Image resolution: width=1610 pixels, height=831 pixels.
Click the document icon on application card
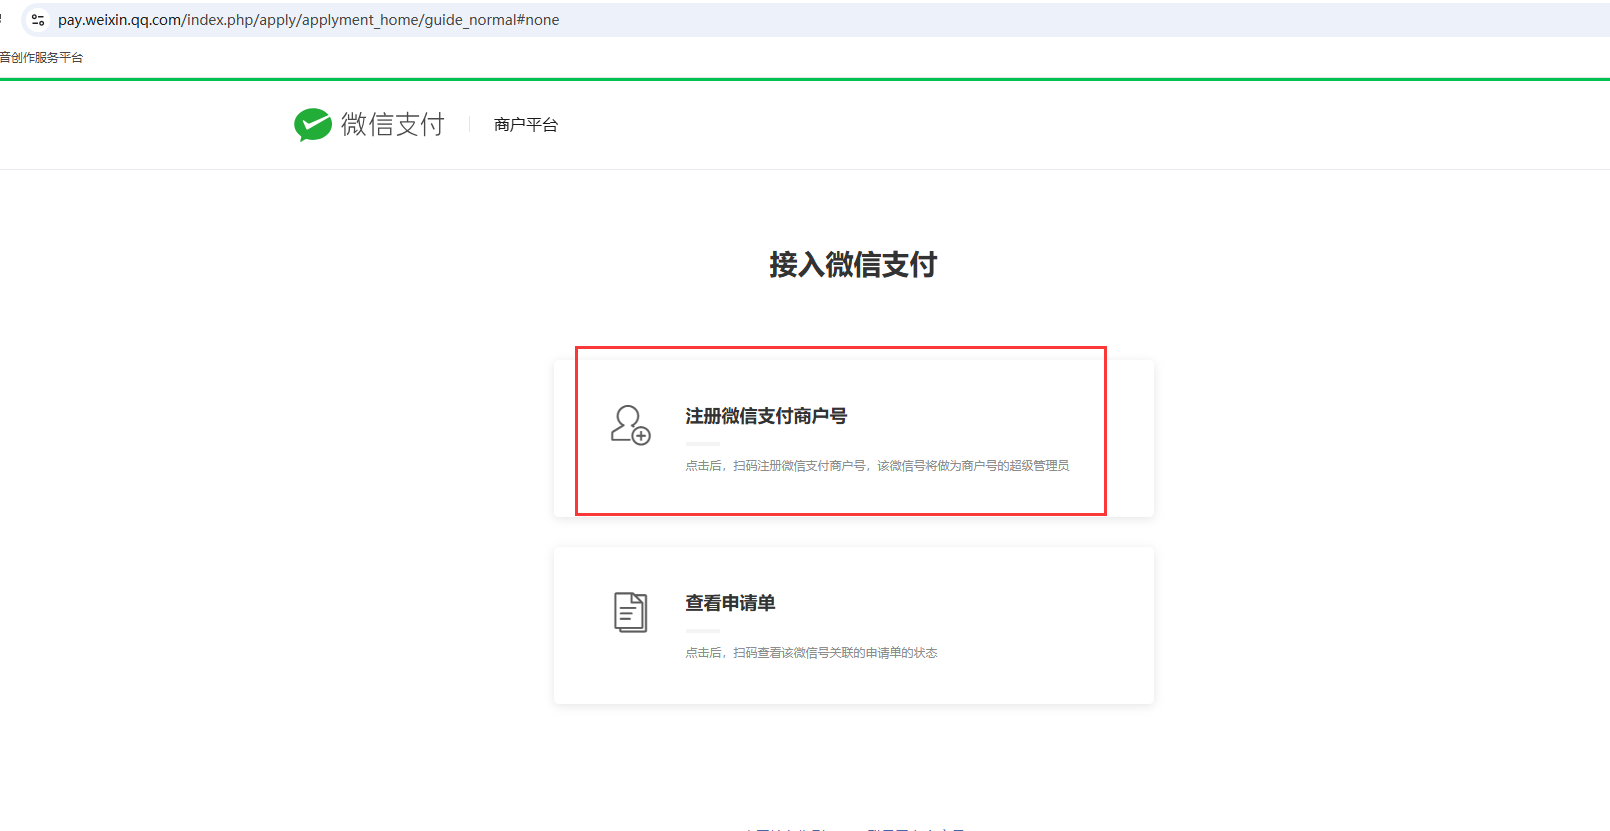click(631, 612)
